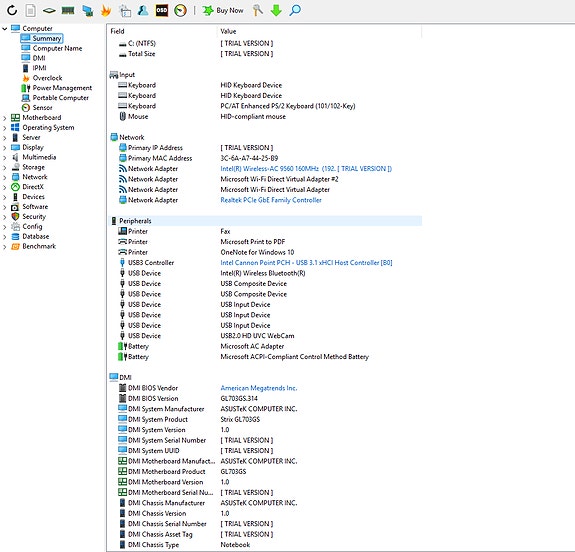The width and height of the screenshot is (575, 552).
Task: Select Power Management in the tree
Action: pos(62,88)
